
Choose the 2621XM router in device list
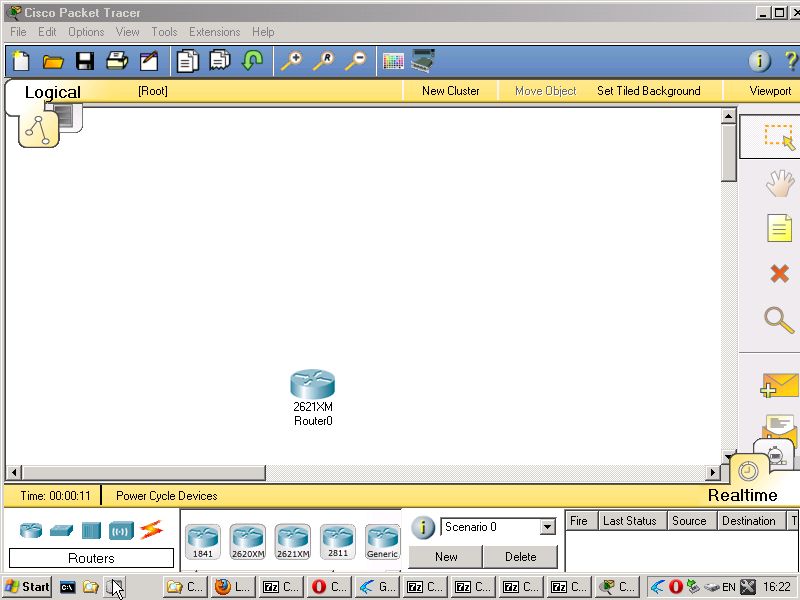coord(293,541)
